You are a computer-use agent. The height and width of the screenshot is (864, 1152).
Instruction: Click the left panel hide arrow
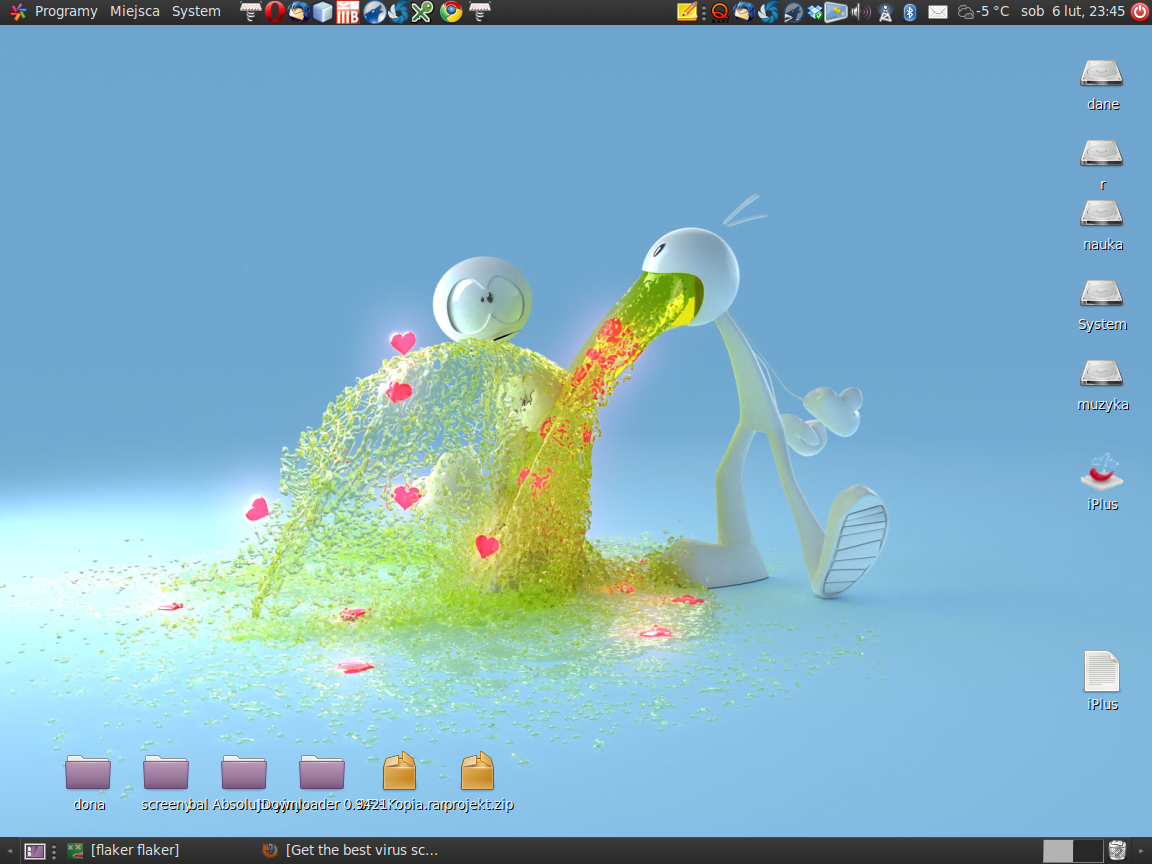[9, 851]
